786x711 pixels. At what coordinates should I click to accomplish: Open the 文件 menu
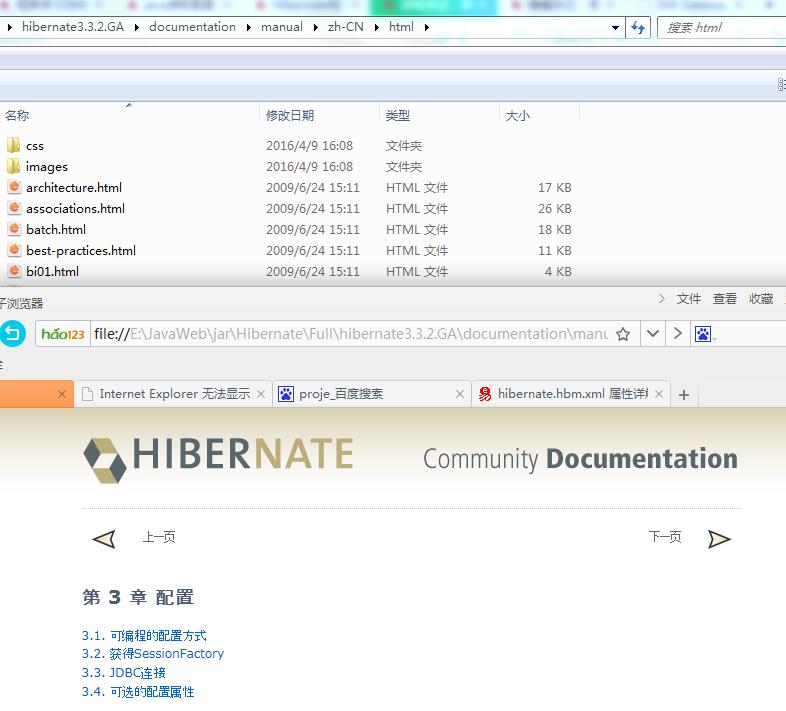(x=689, y=299)
